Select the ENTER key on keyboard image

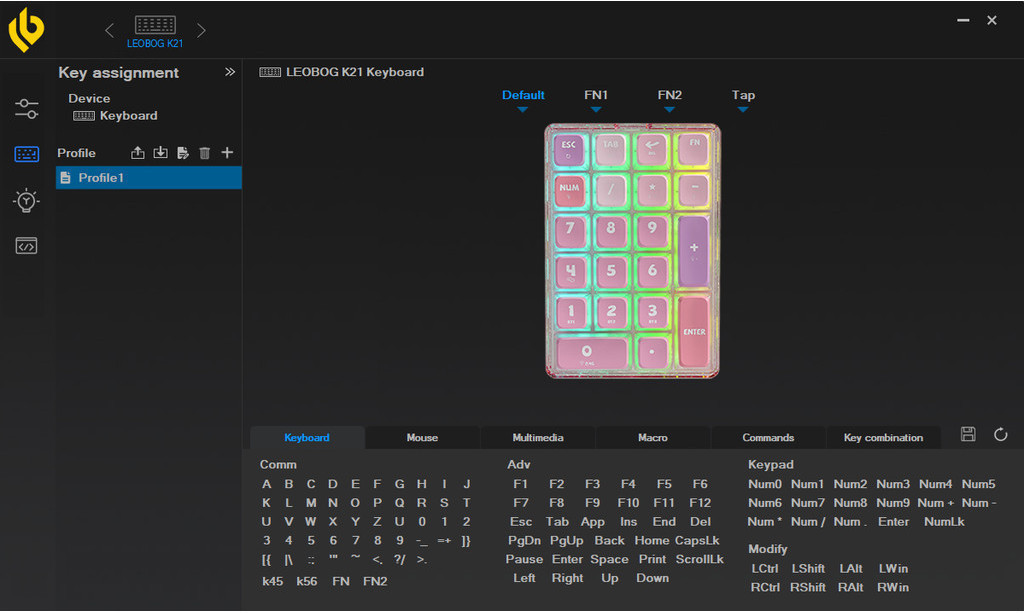point(694,331)
